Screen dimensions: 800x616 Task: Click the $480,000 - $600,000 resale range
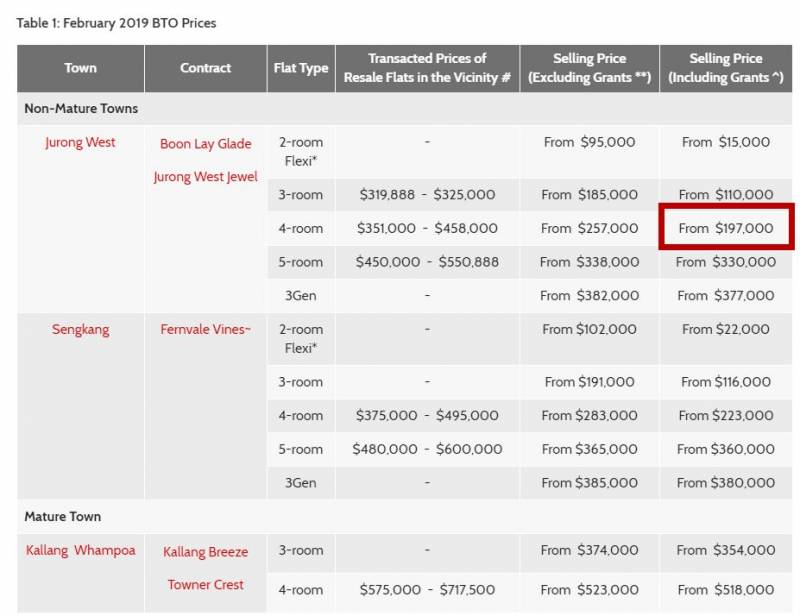[x=427, y=449]
